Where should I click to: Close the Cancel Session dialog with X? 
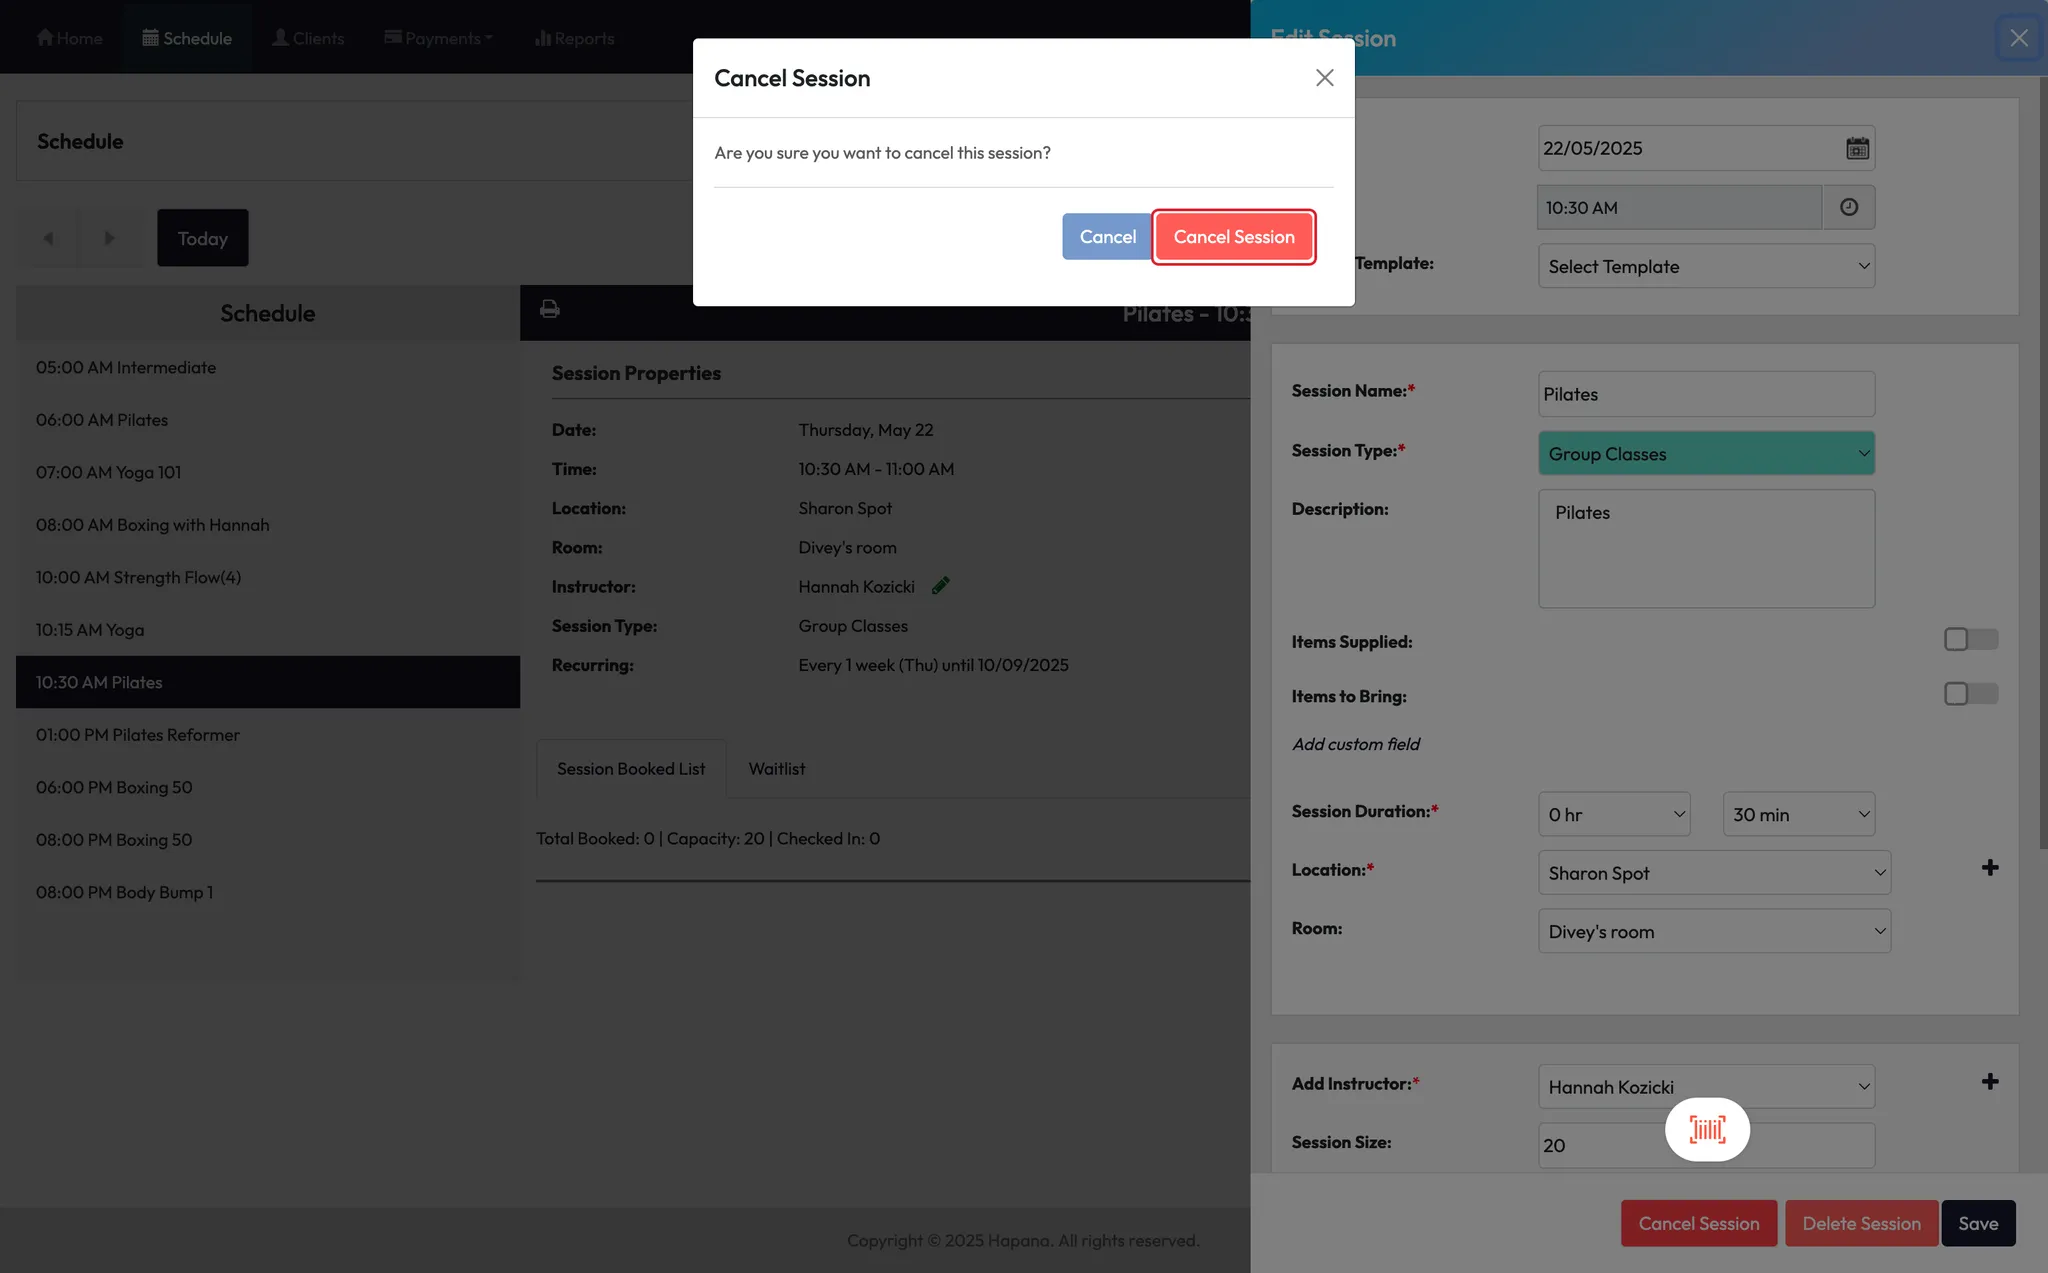[1324, 78]
